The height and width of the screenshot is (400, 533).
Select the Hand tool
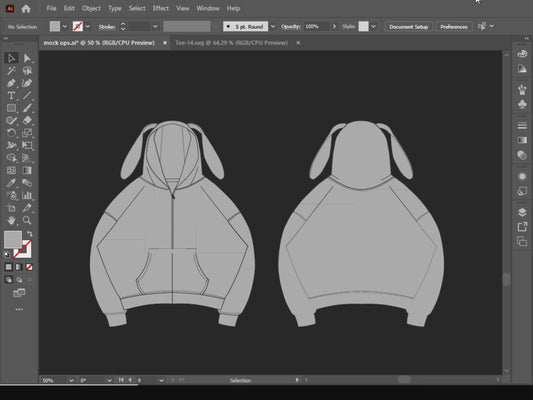pos(11,220)
